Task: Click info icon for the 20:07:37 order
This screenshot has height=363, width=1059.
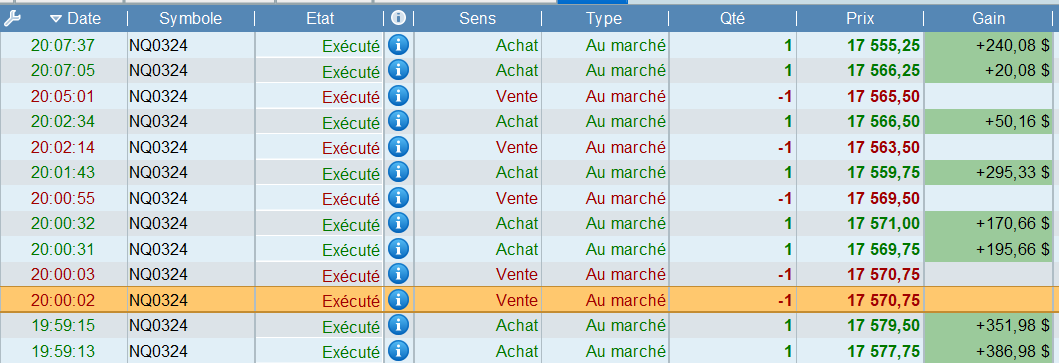Action: (399, 45)
